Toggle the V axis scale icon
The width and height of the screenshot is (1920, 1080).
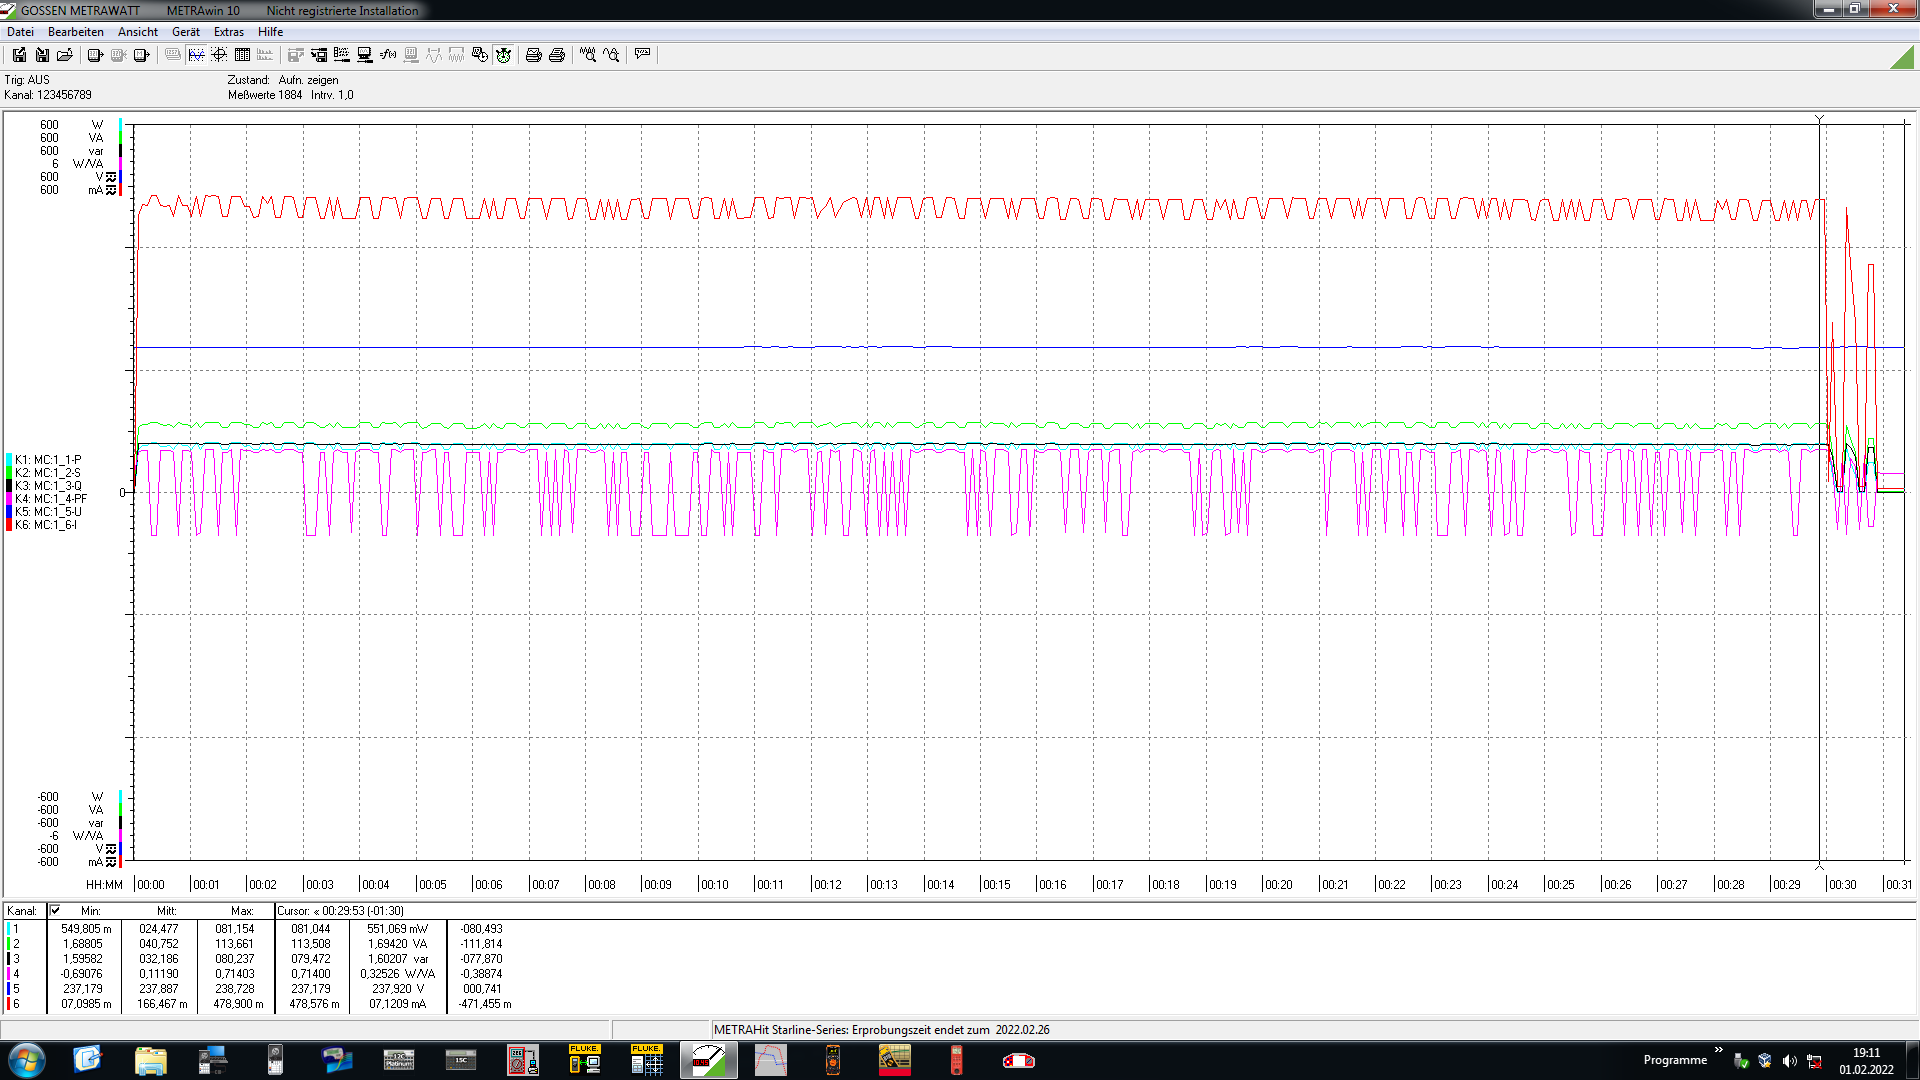point(111,177)
